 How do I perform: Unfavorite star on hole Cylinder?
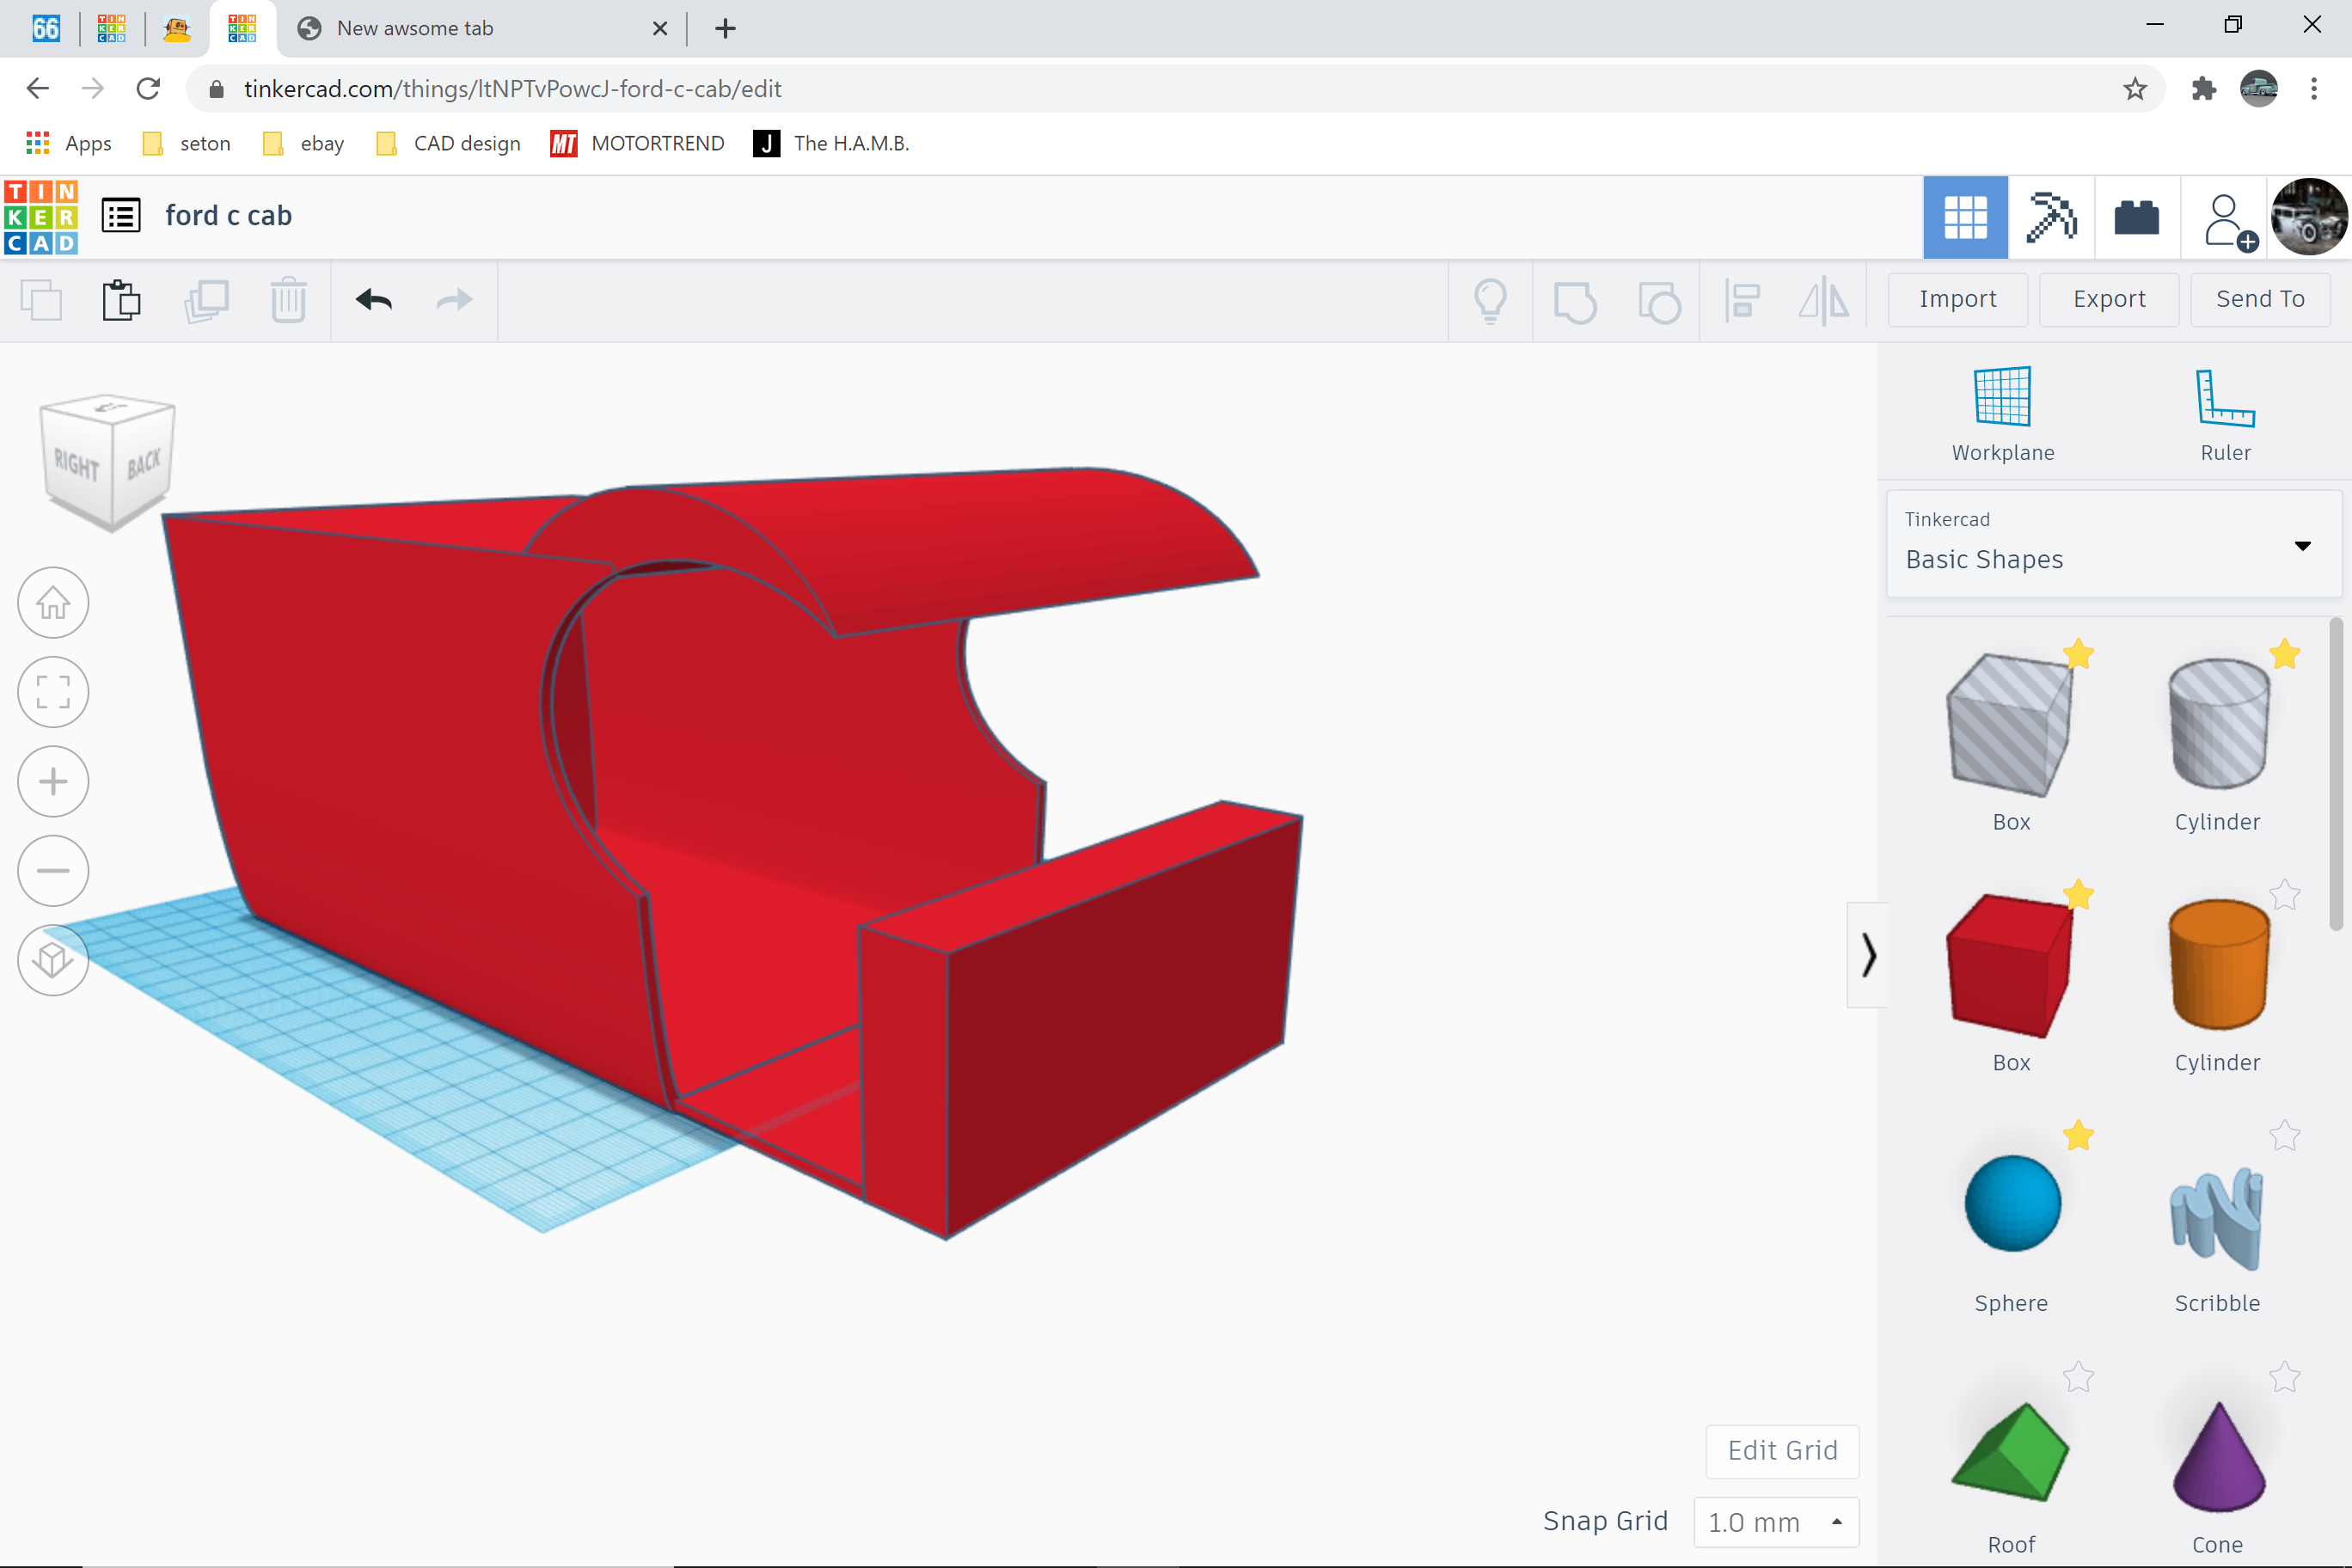[2285, 654]
